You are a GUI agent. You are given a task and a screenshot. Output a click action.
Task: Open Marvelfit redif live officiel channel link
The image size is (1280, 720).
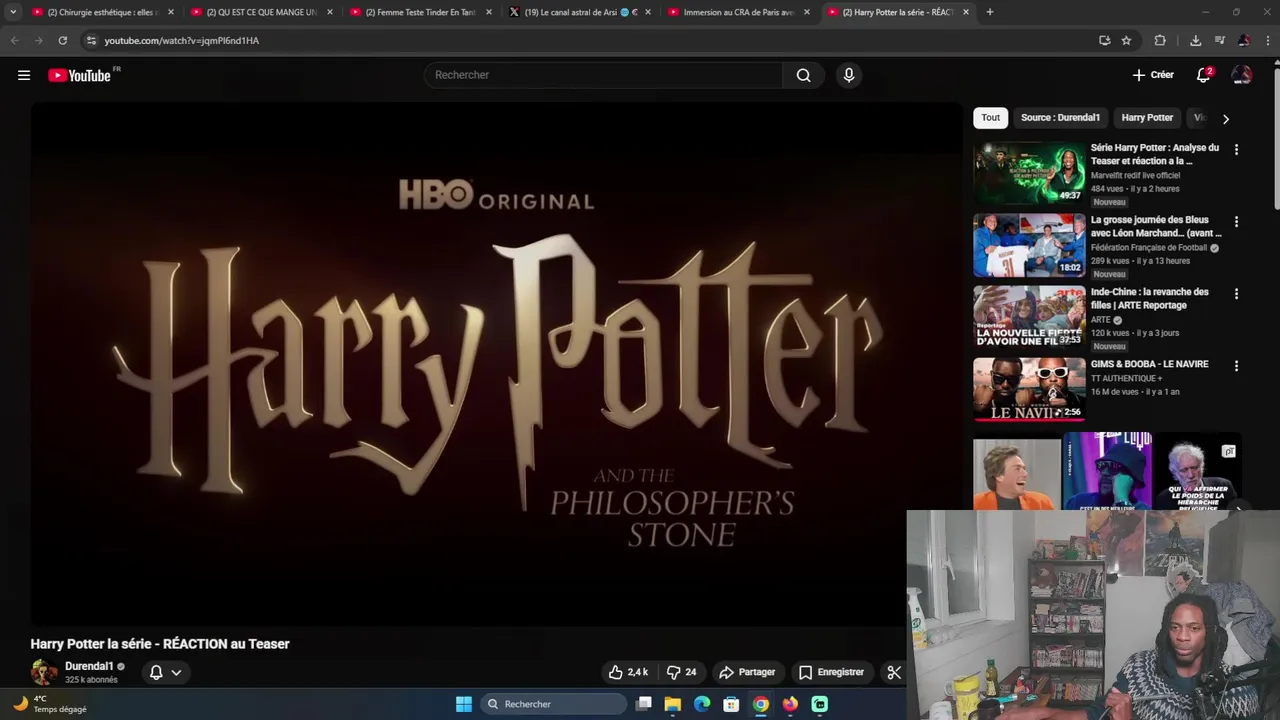[1135, 175]
